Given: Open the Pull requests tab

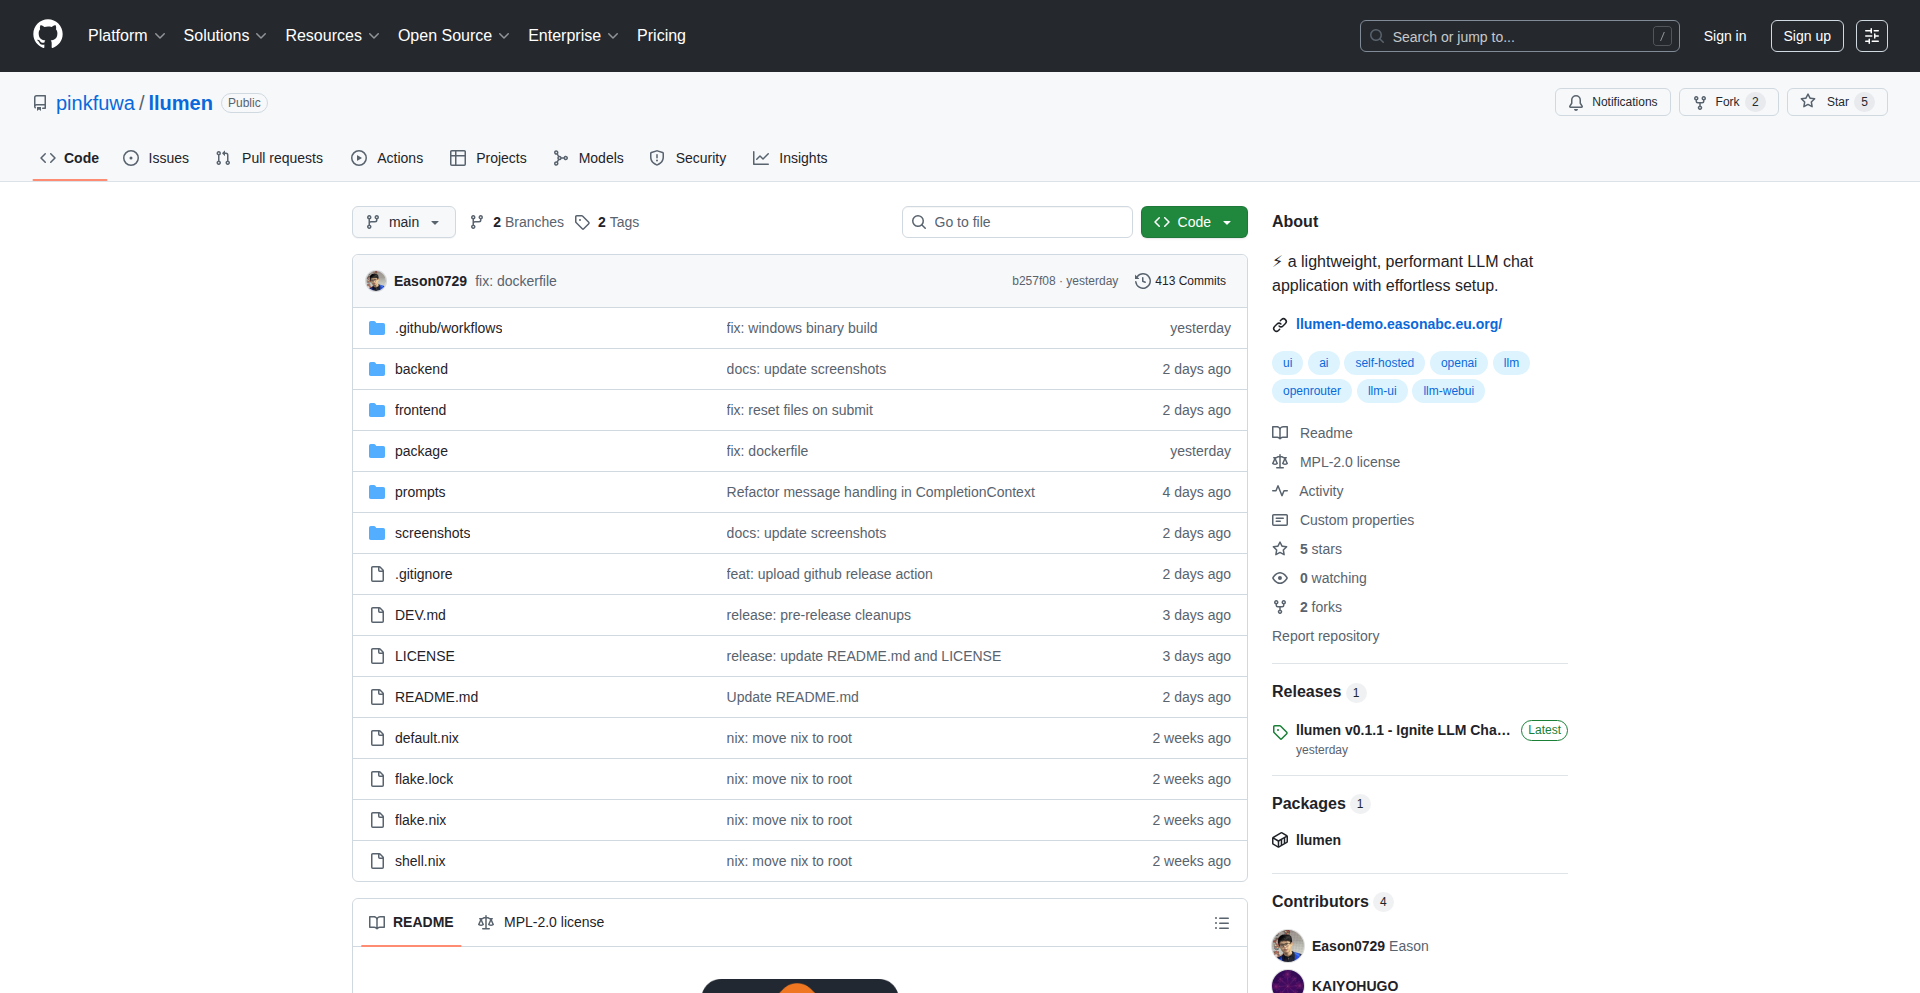Looking at the screenshot, I should 269,158.
